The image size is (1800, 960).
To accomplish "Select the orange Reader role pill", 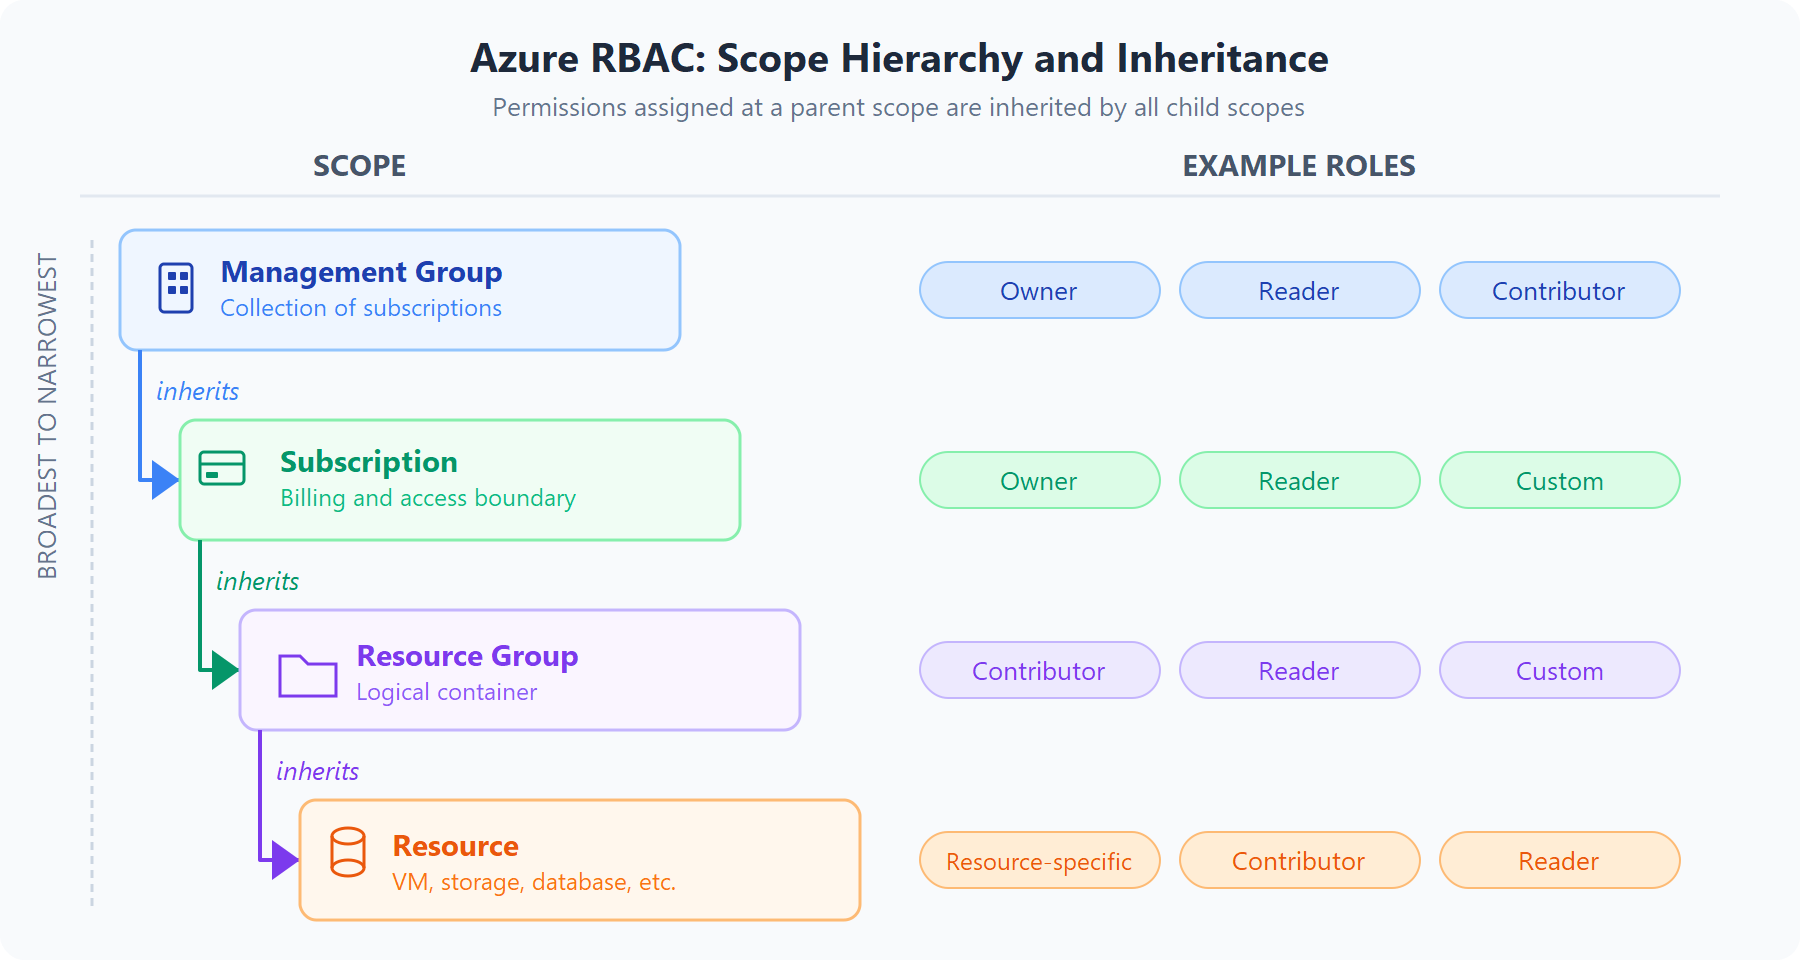I will click(1560, 860).
